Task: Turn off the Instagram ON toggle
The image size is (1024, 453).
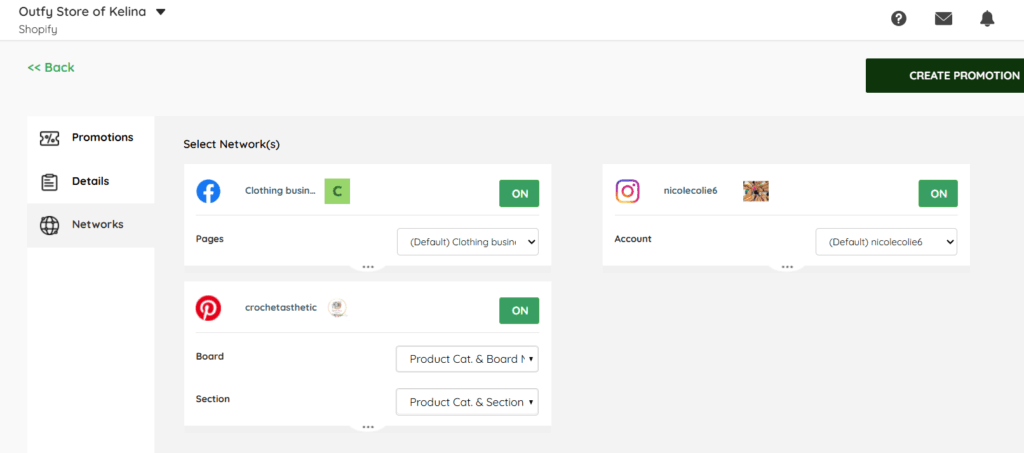Action: coord(938,193)
